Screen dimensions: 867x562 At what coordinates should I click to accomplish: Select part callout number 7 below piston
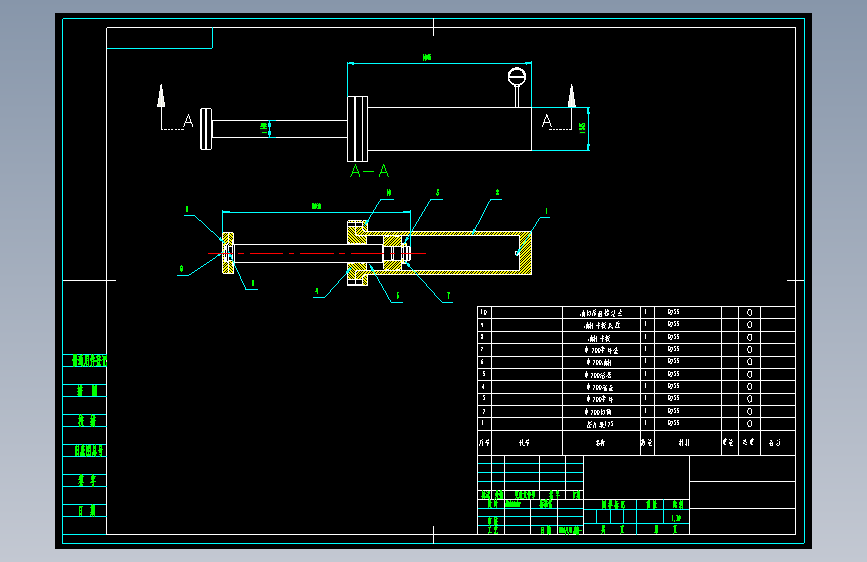point(448,296)
